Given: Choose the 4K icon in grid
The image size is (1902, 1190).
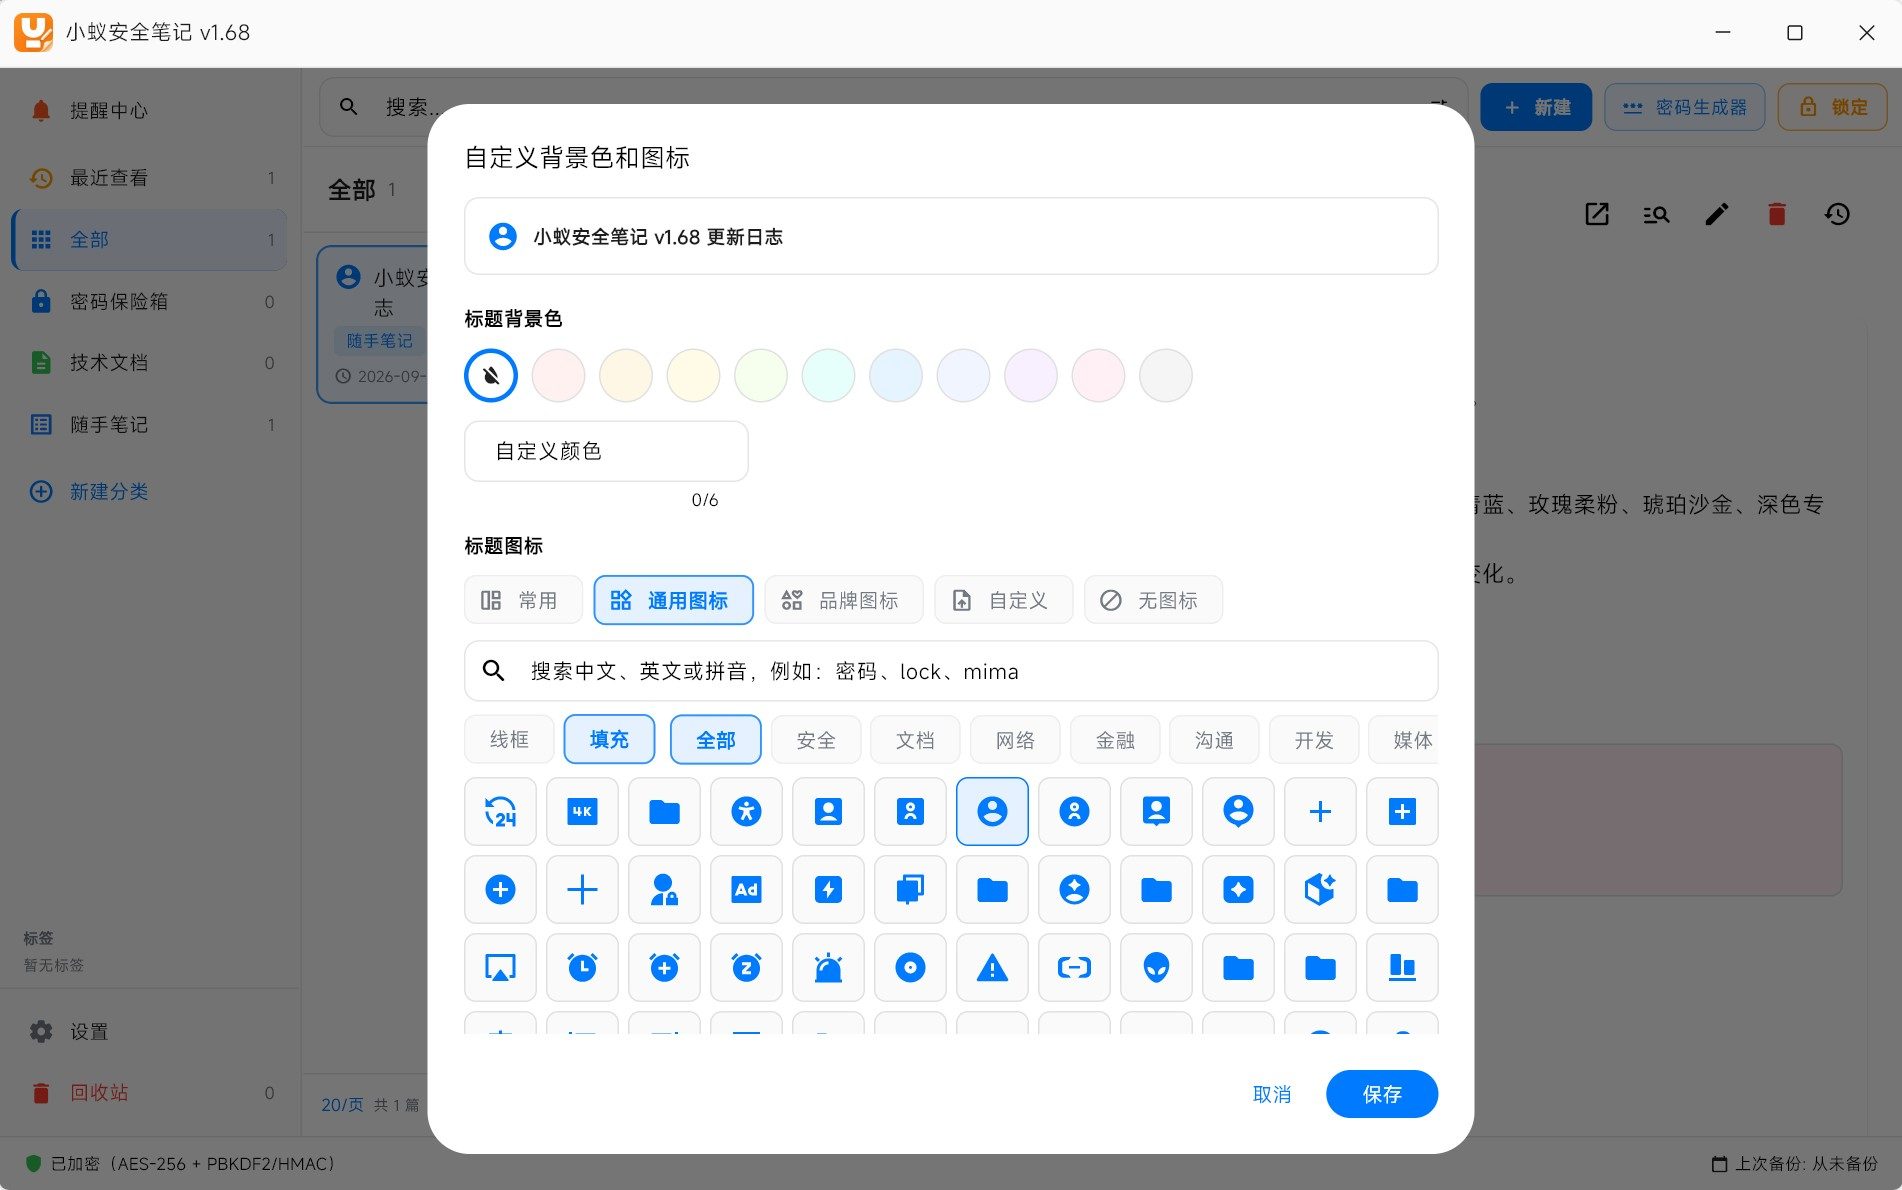Looking at the screenshot, I should [582, 811].
